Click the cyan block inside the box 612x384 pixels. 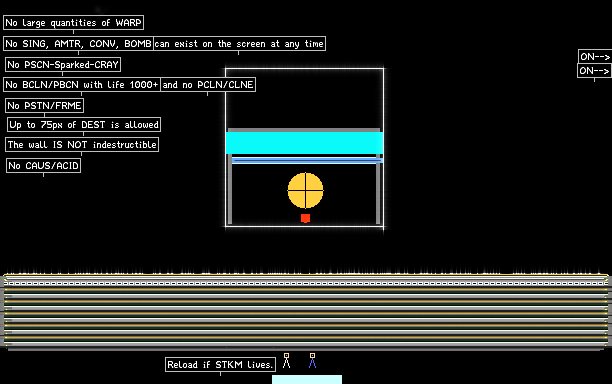coord(304,143)
